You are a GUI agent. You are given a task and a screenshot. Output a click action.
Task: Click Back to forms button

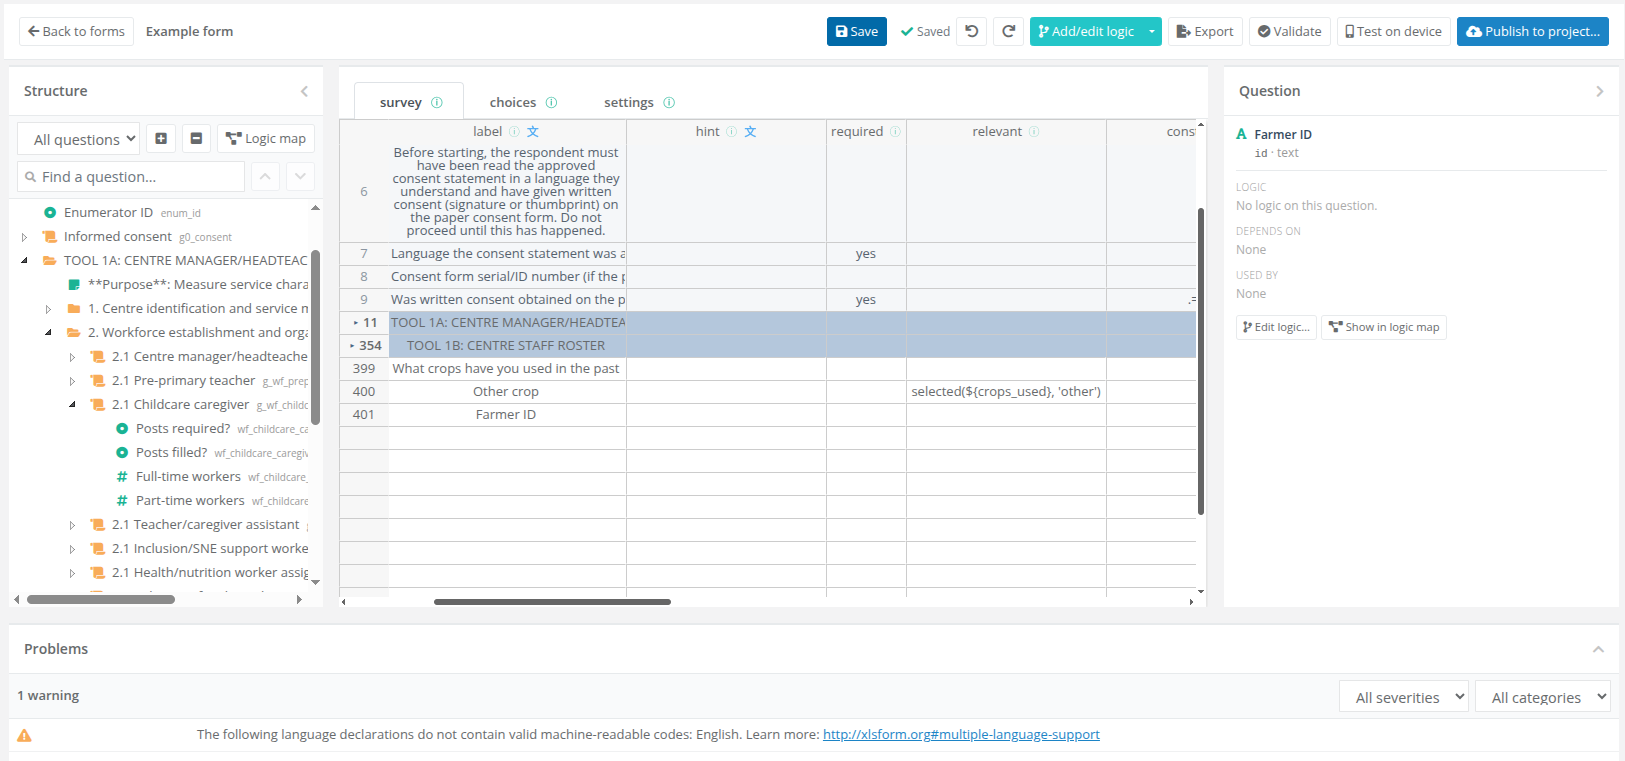pos(76,31)
